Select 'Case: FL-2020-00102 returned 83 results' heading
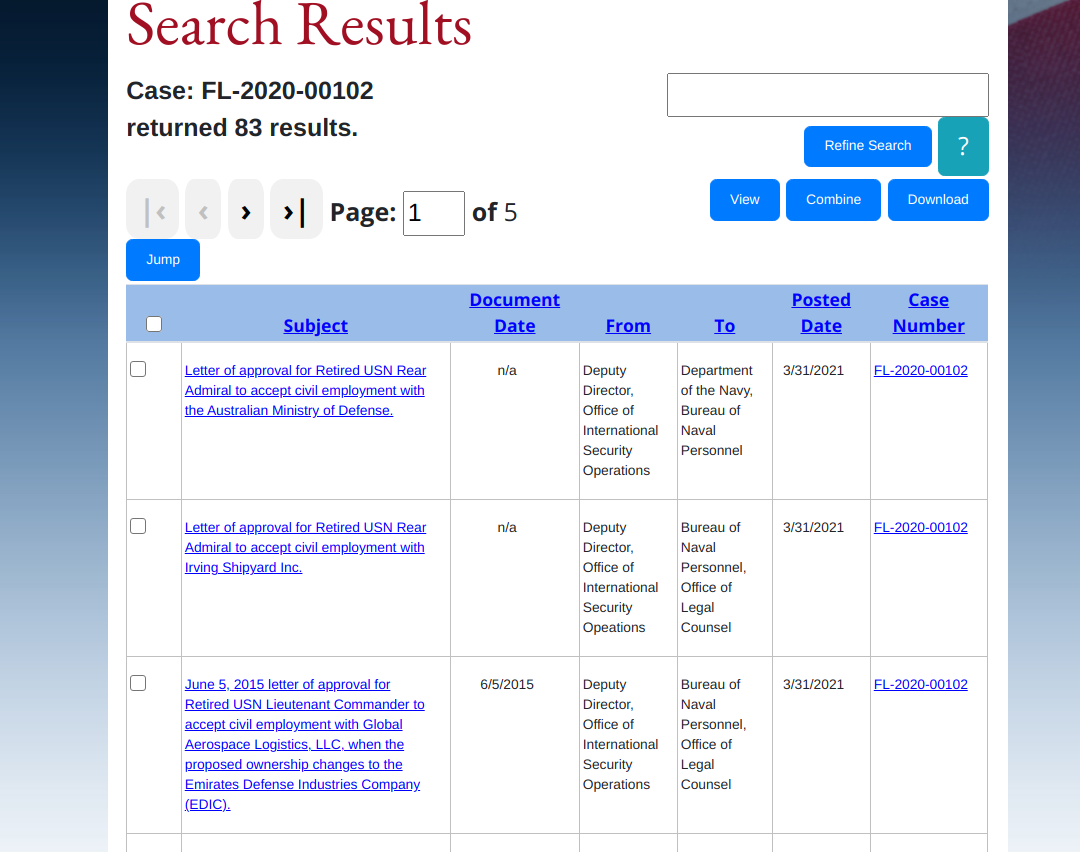Image resolution: width=1080 pixels, height=852 pixels. coord(250,110)
